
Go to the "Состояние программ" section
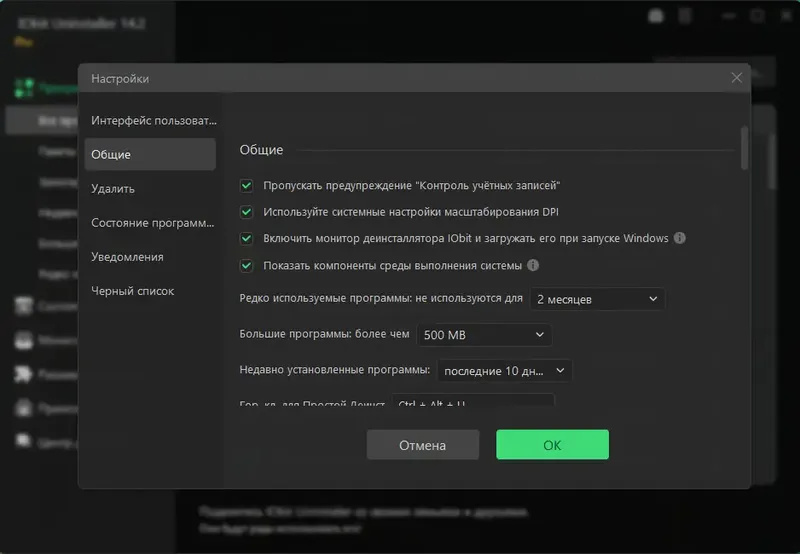153,223
